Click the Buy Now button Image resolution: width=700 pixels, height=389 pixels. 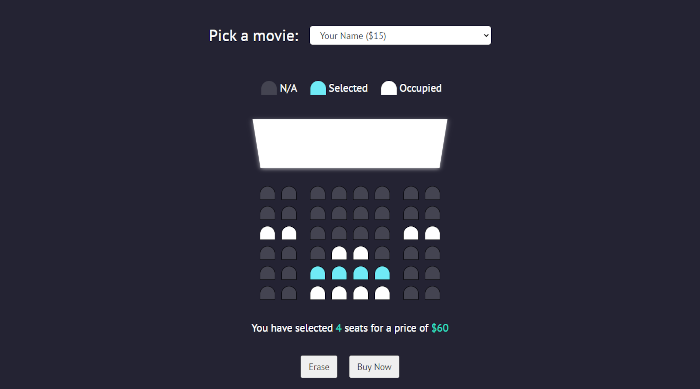tap(374, 367)
